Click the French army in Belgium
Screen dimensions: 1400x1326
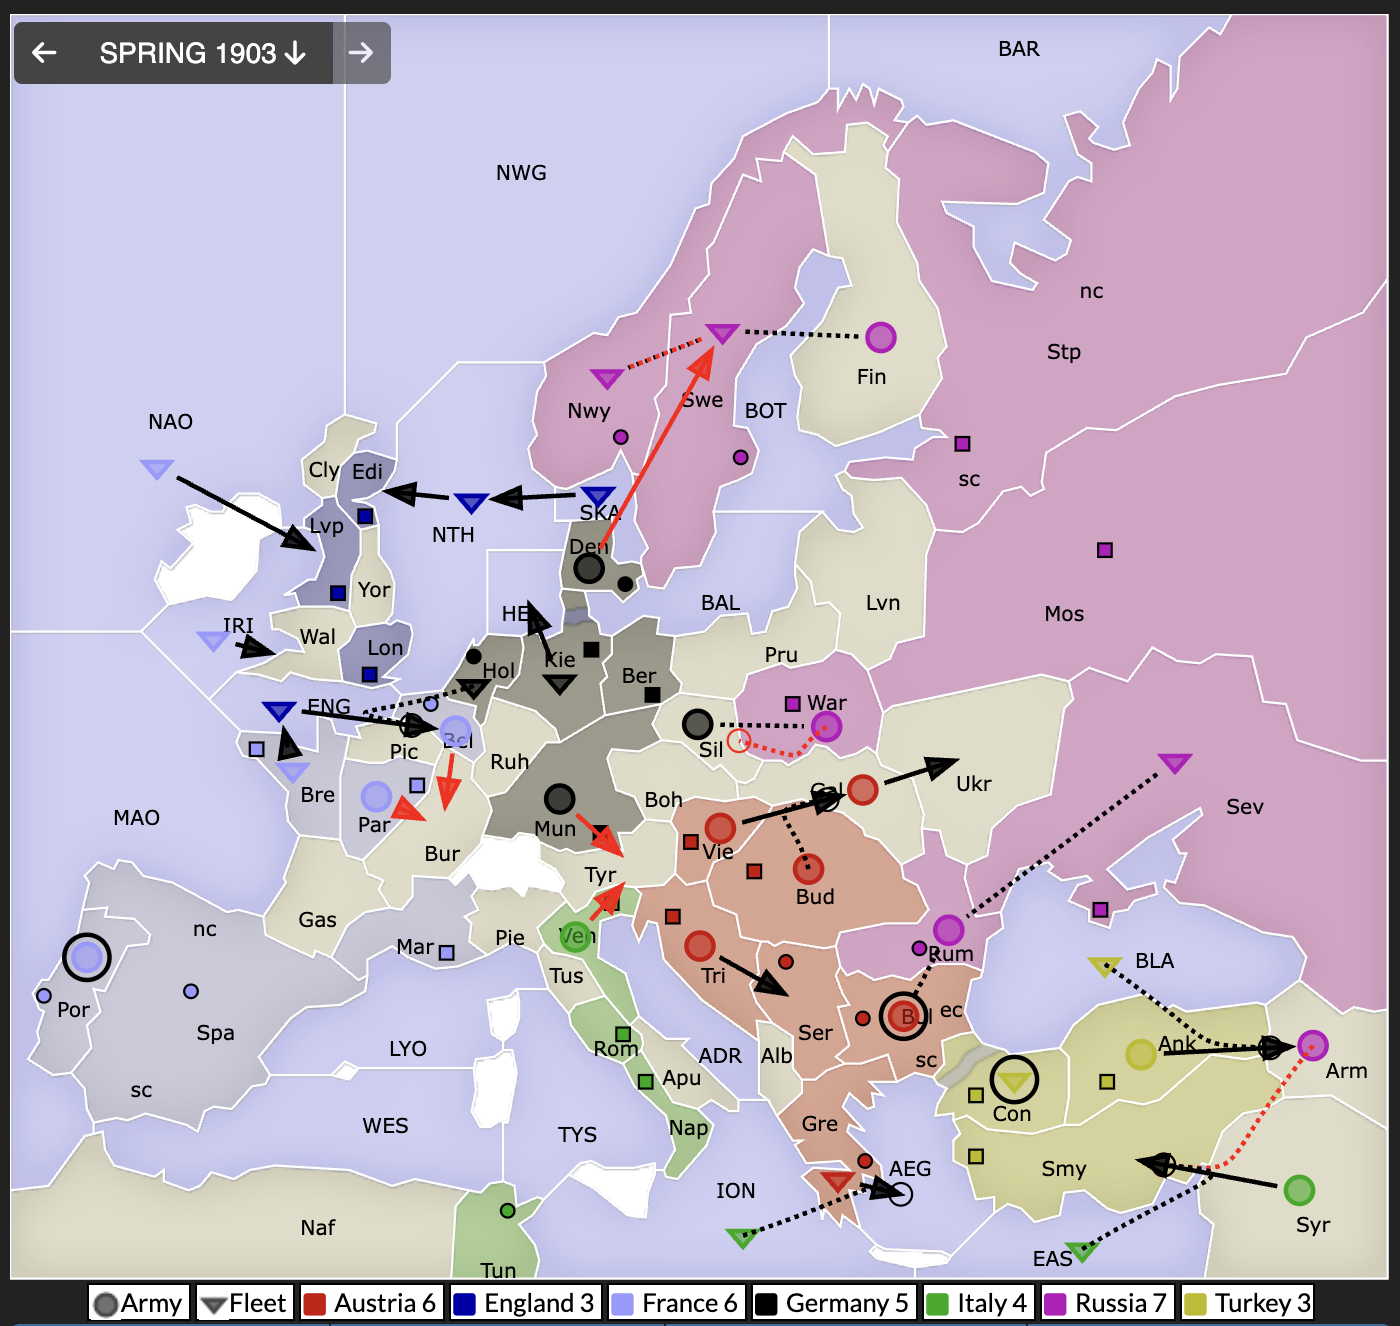pyautogui.click(x=455, y=731)
